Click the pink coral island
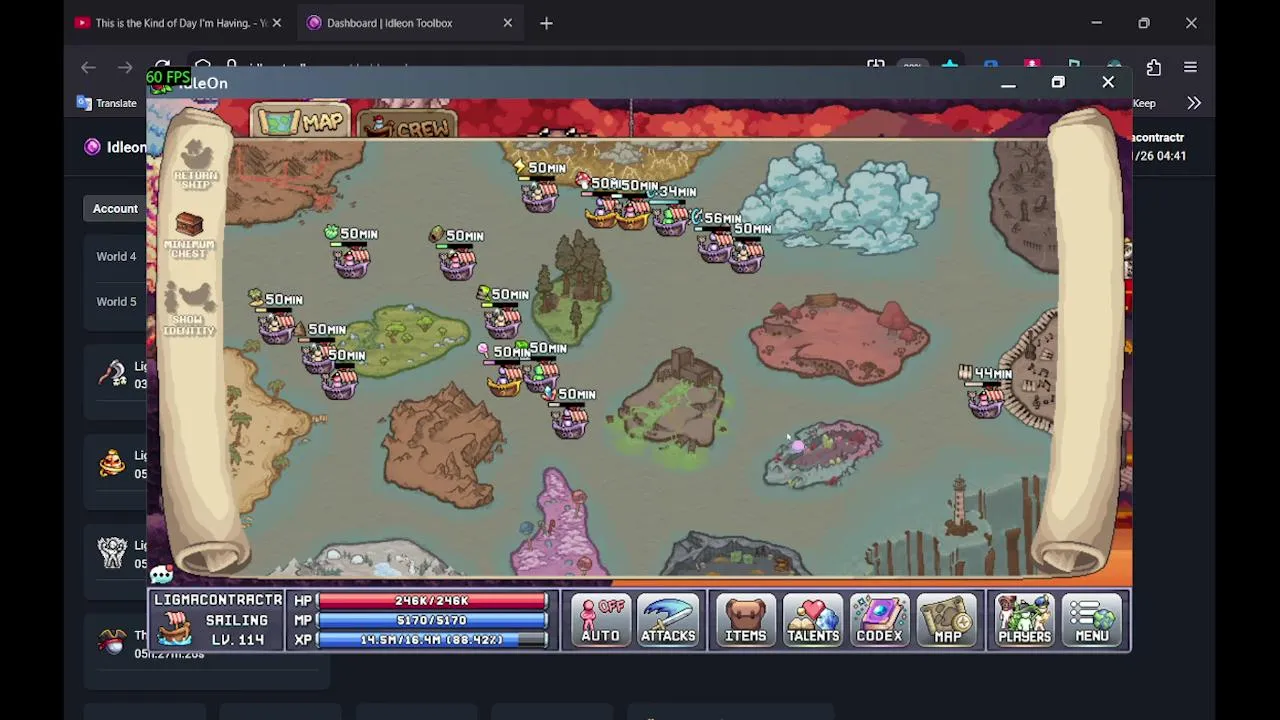 (x=558, y=525)
